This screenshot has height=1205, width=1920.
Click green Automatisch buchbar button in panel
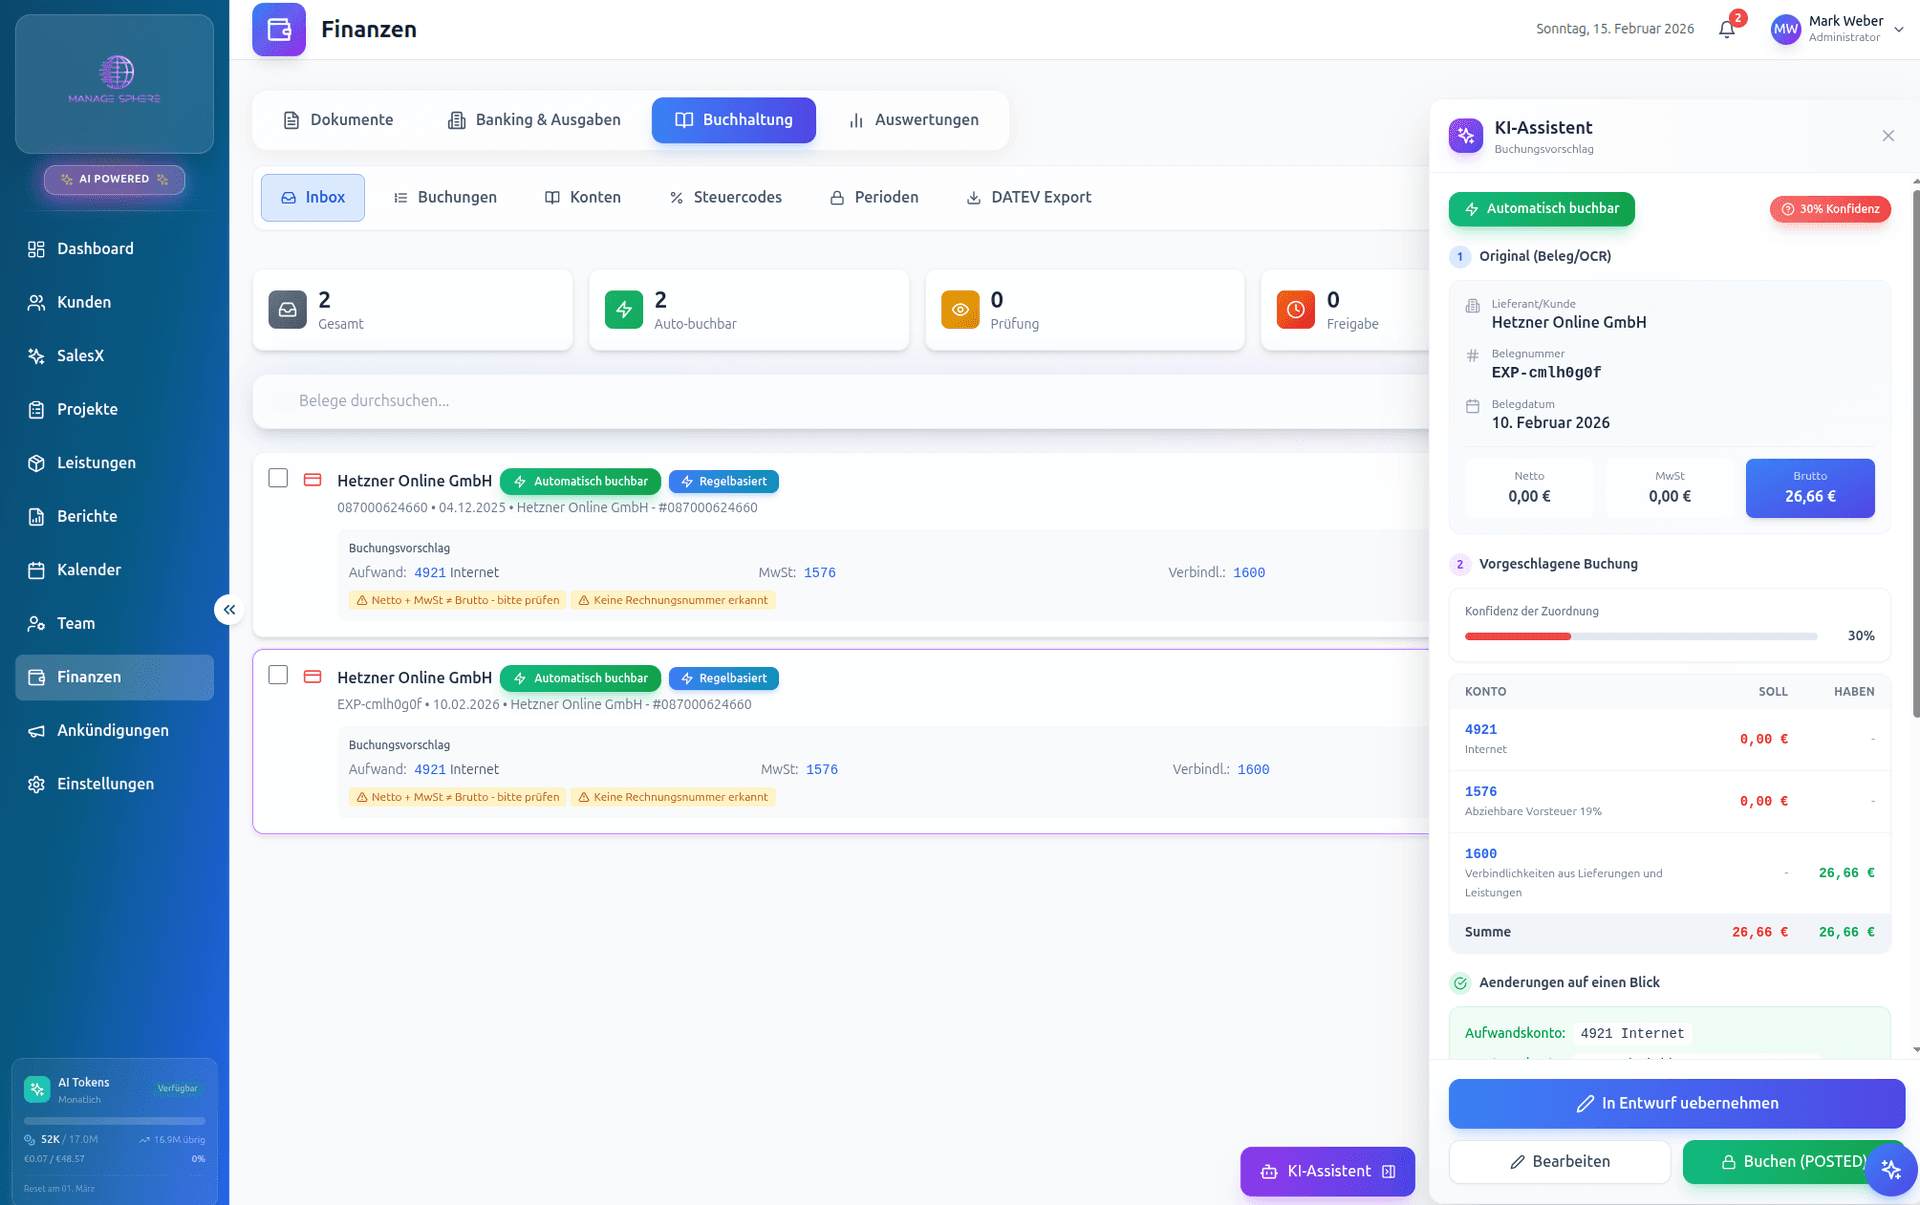click(1541, 209)
